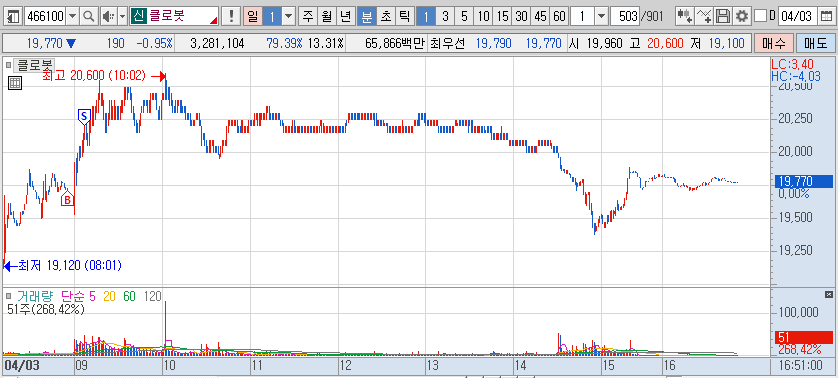Click the 60 moving average legend
The width and height of the screenshot is (838, 378).
(x=129, y=296)
